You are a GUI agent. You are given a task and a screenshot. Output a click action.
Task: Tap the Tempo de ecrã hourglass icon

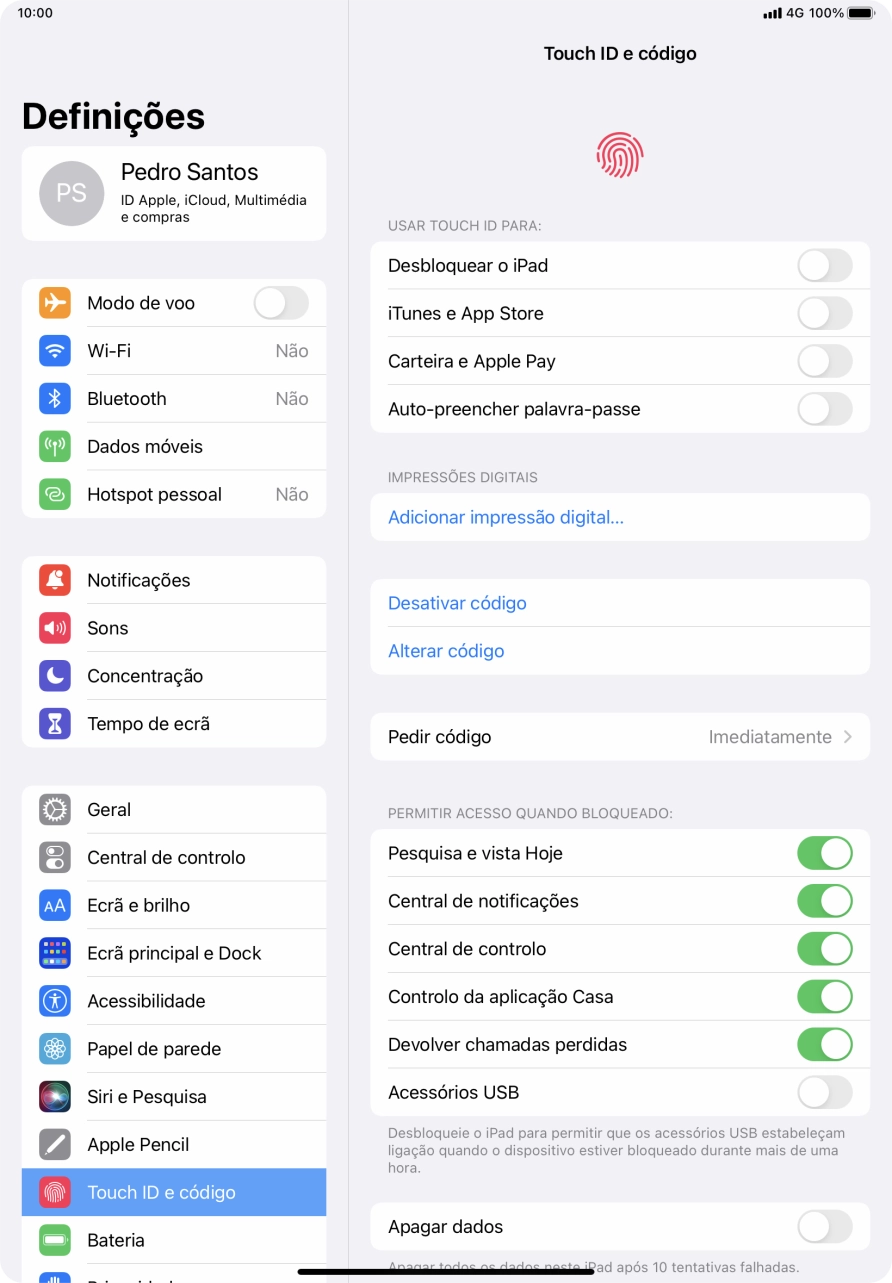tap(55, 724)
